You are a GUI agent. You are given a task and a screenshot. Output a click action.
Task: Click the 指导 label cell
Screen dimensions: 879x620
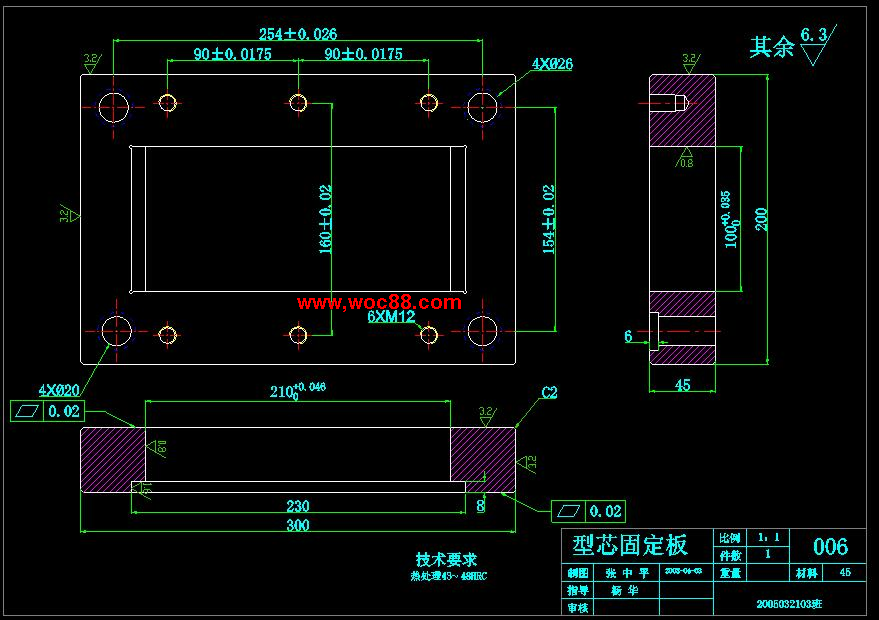click(578, 590)
